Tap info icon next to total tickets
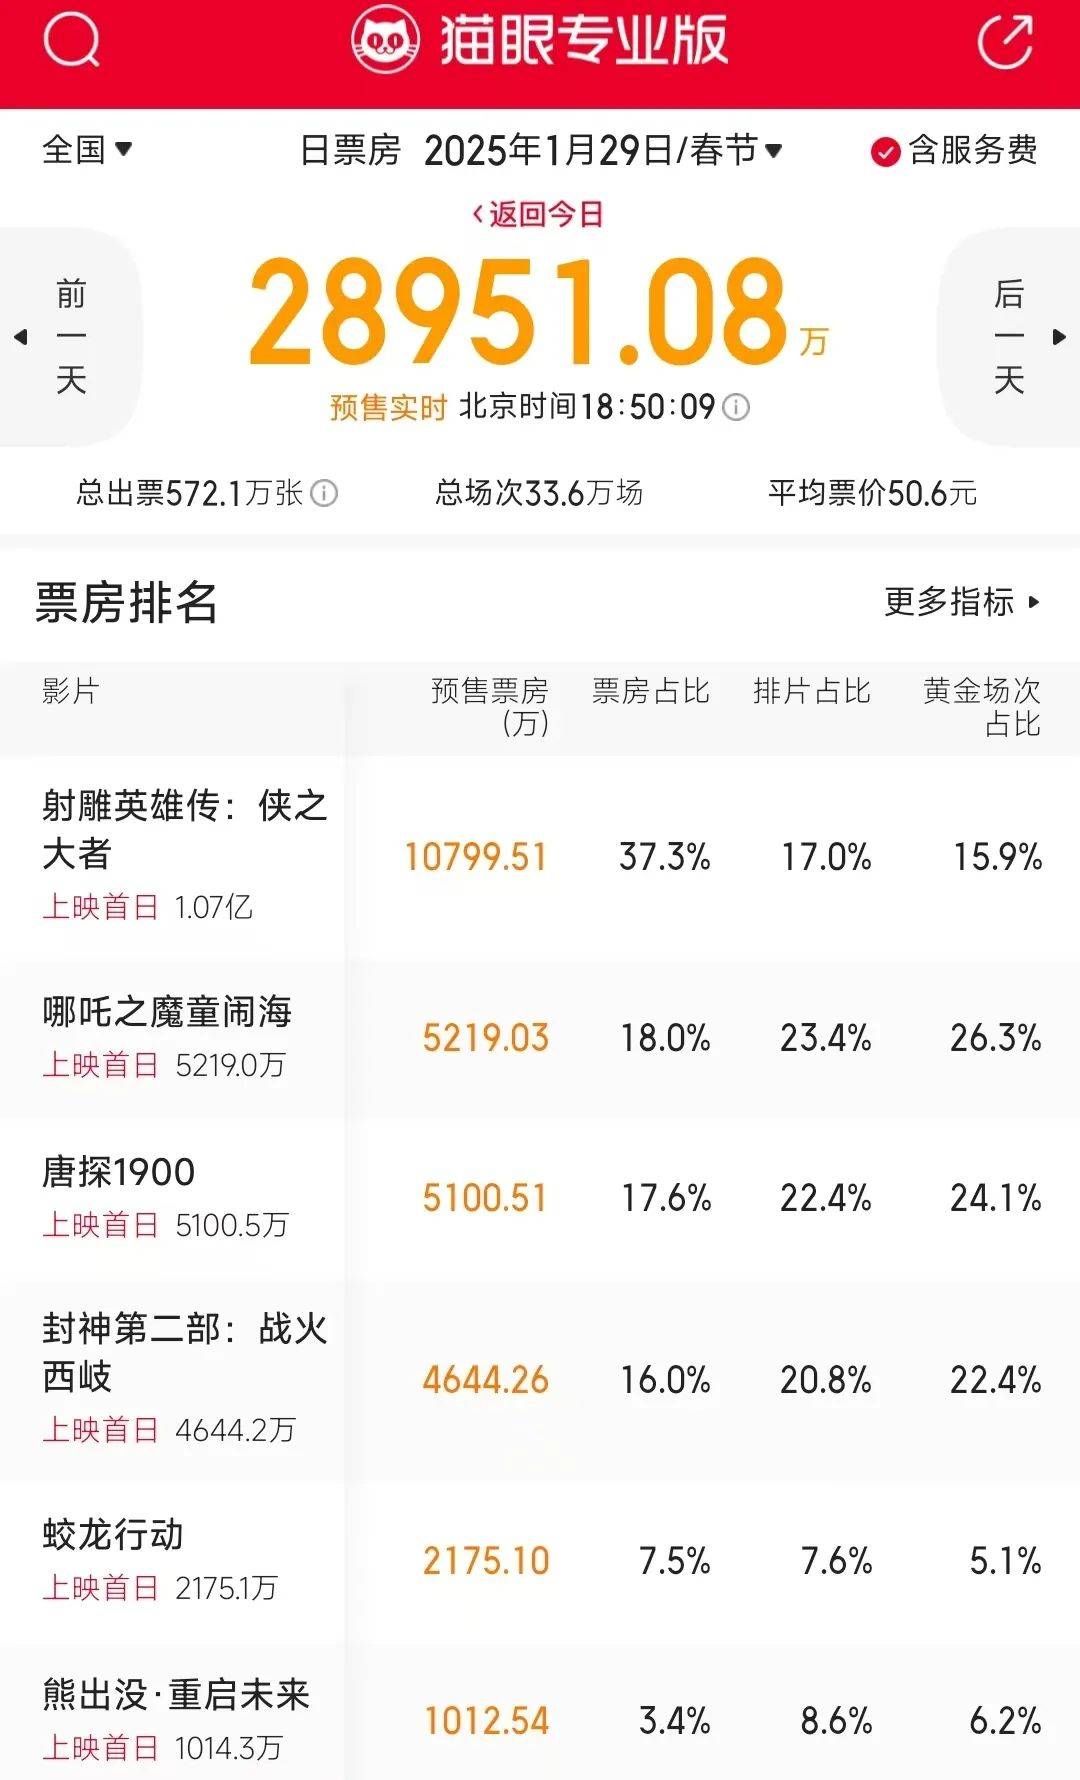The image size is (1080, 1780). click(324, 493)
